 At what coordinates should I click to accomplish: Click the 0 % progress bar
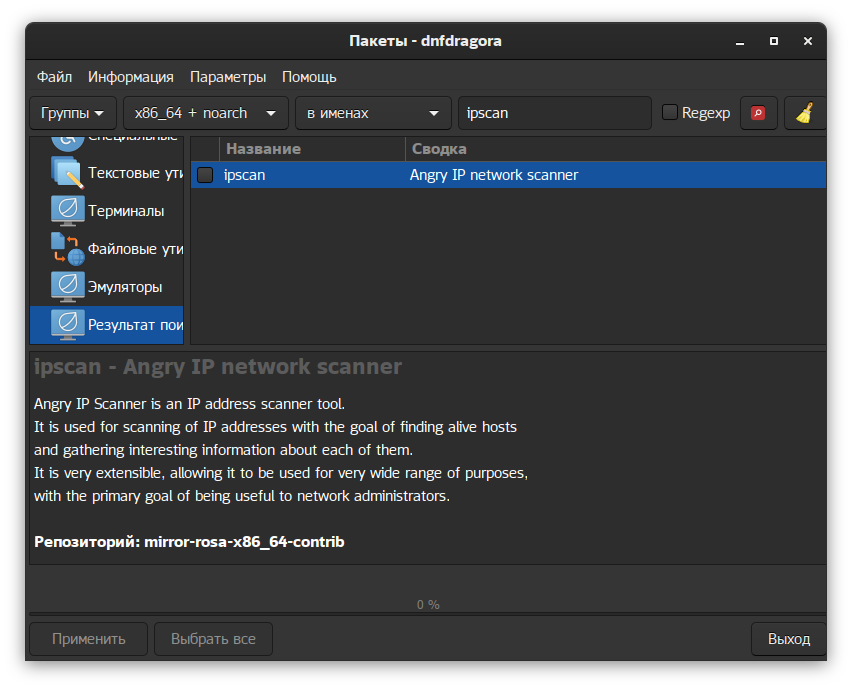(x=427, y=604)
